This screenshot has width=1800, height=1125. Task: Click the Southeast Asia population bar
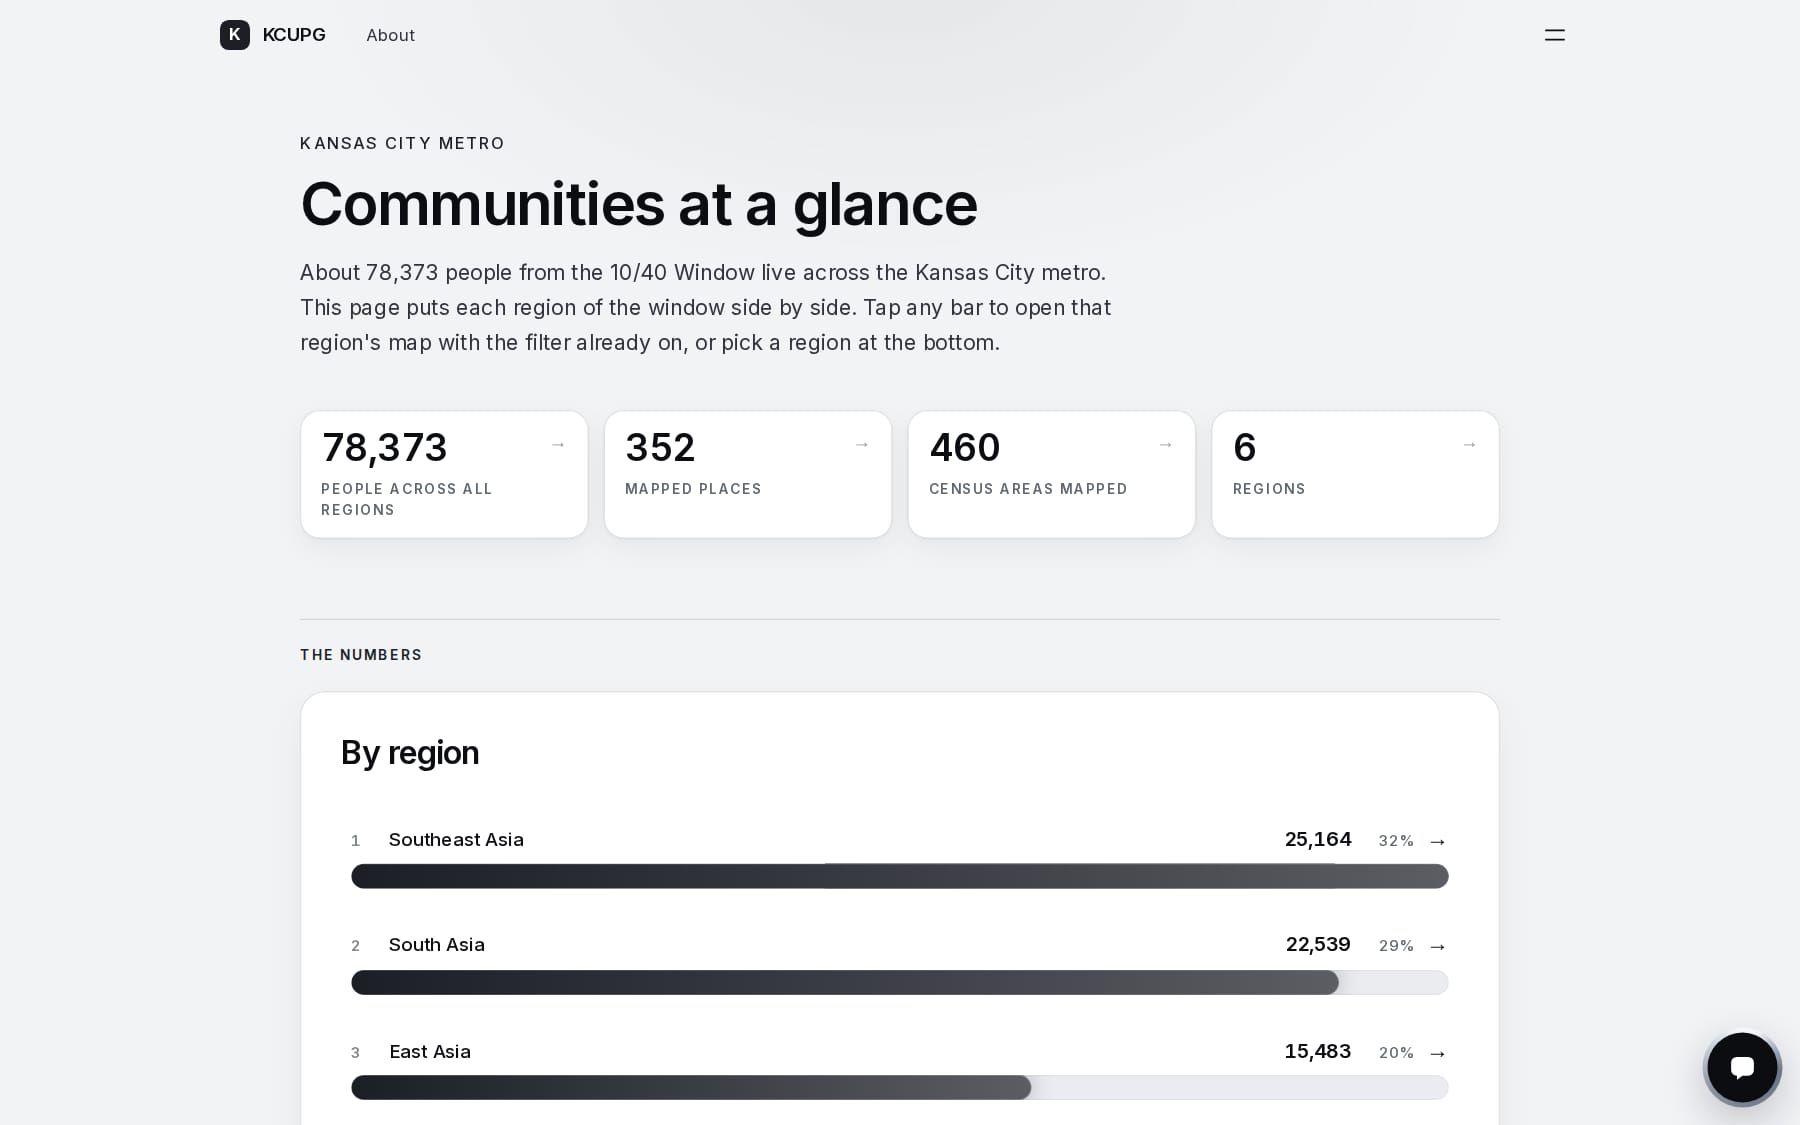coord(900,876)
